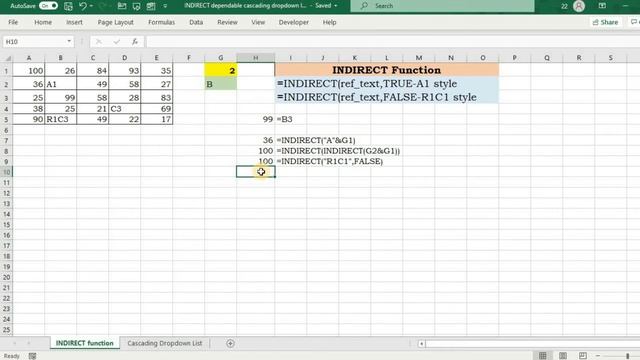Open the Developer ribbon tab
This screenshot has width=640, height=360.
pos(293,22)
